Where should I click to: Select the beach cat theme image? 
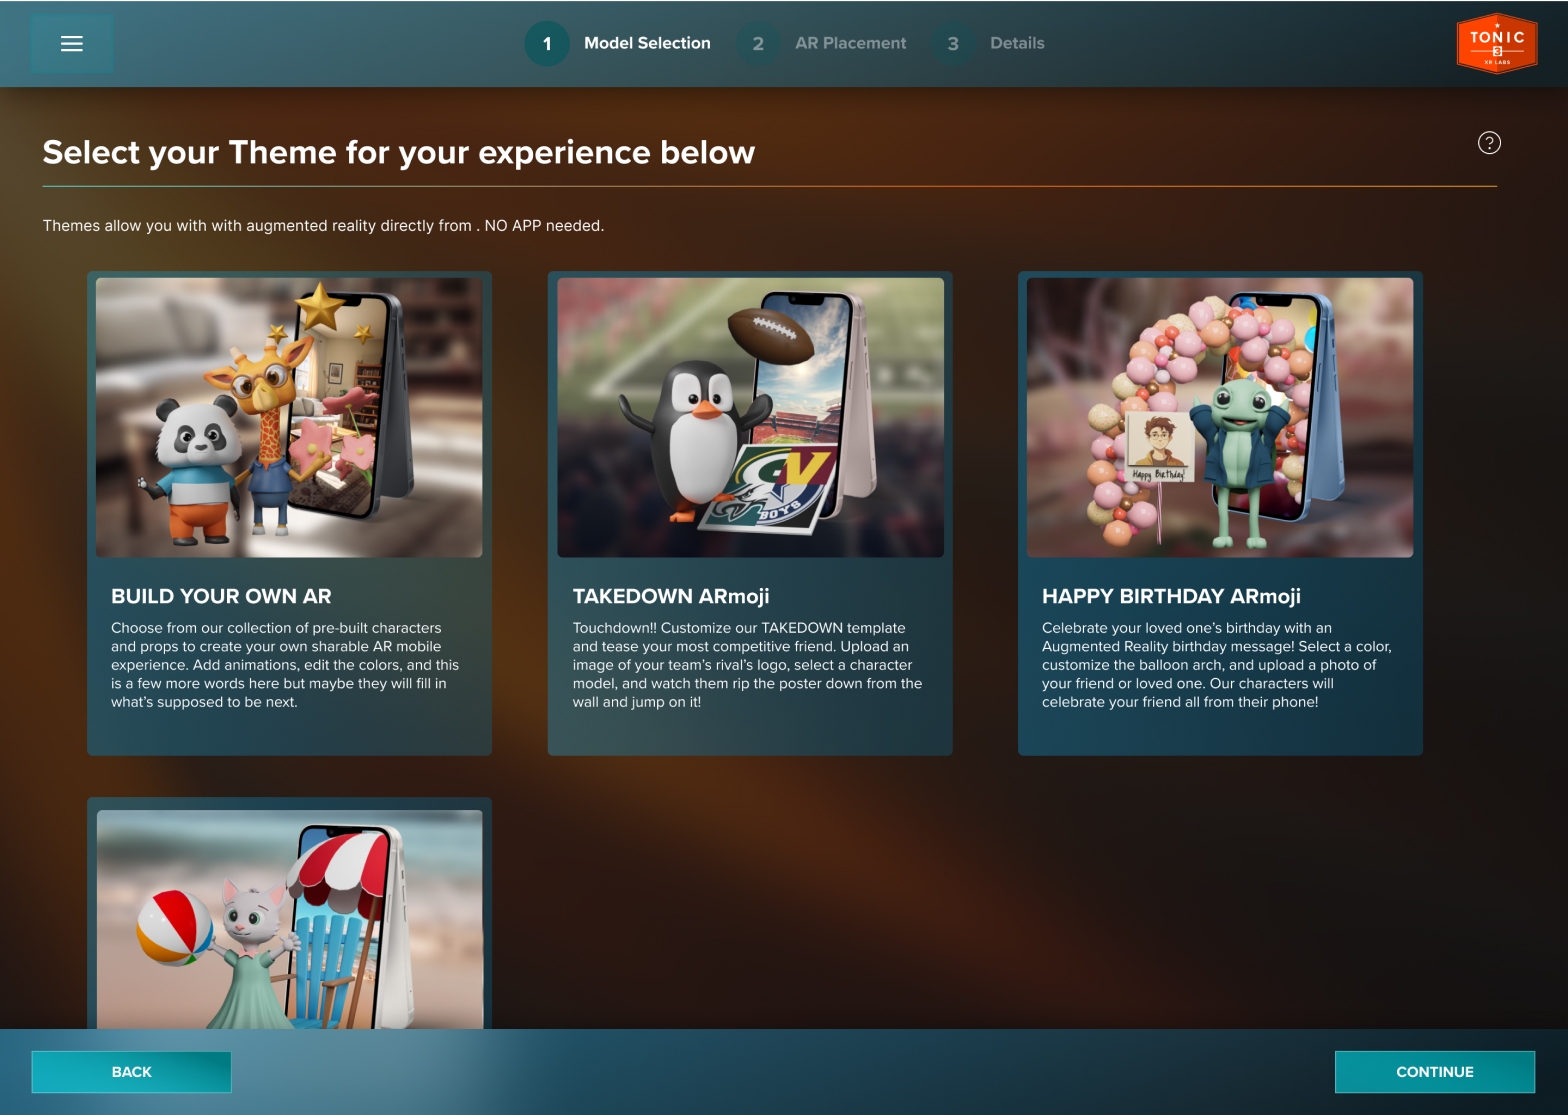pyautogui.click(x=289, y=919)
